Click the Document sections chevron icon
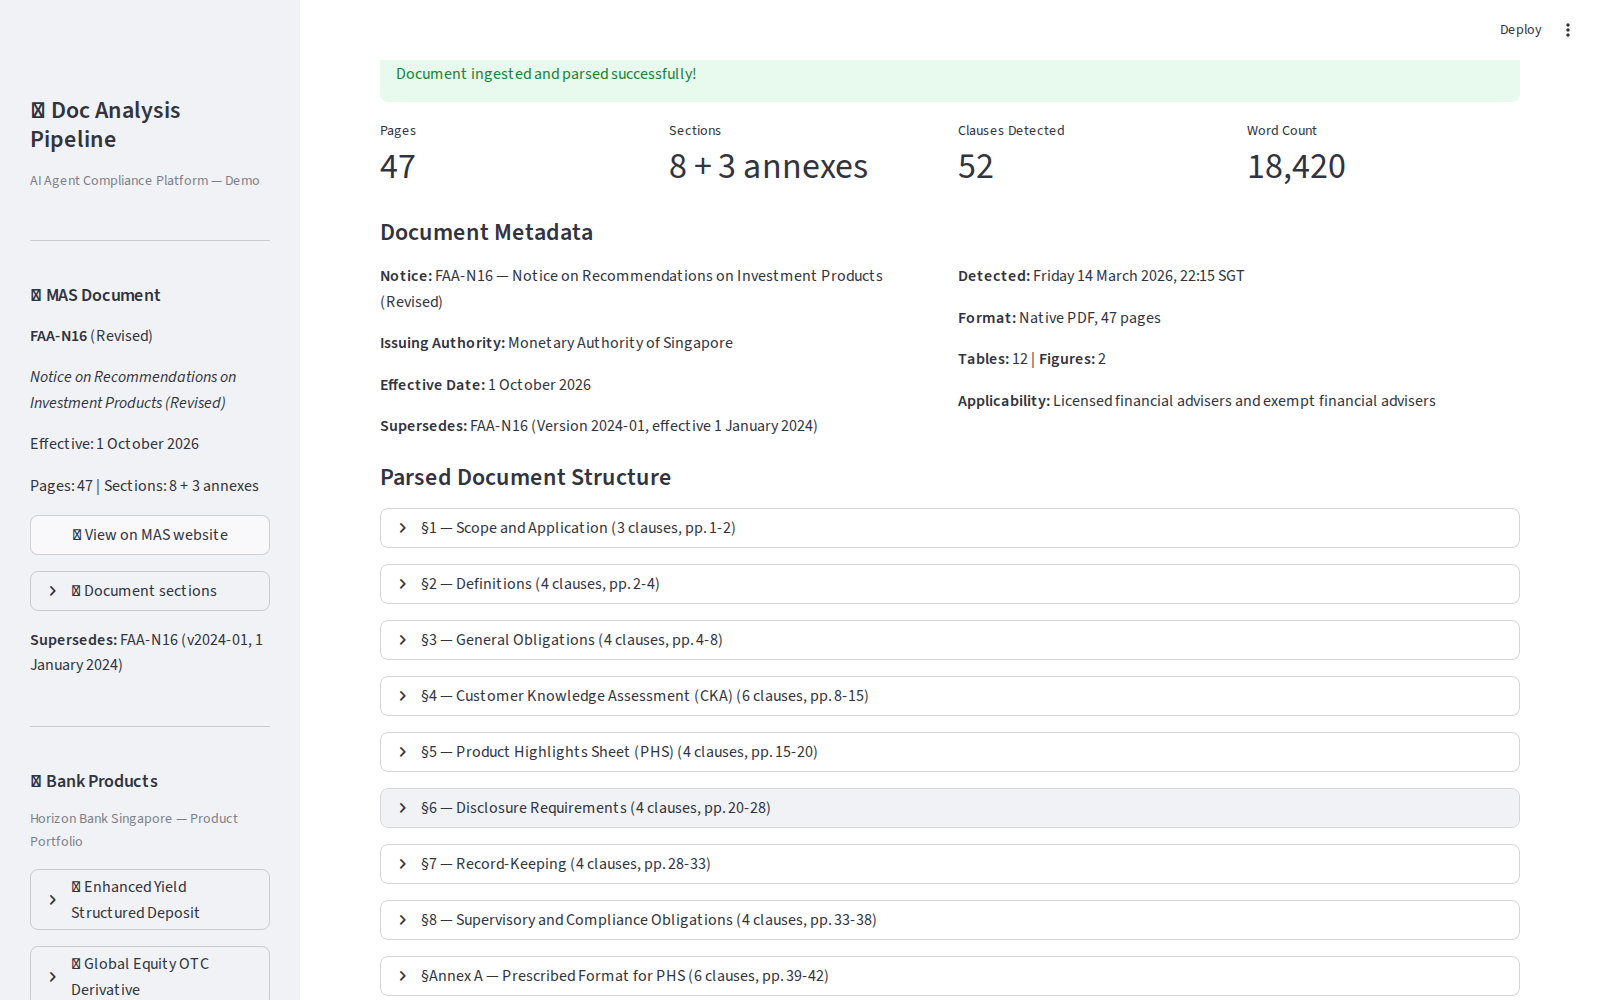The width and height of the screenshot is (1600, 1000). (53, 591)
